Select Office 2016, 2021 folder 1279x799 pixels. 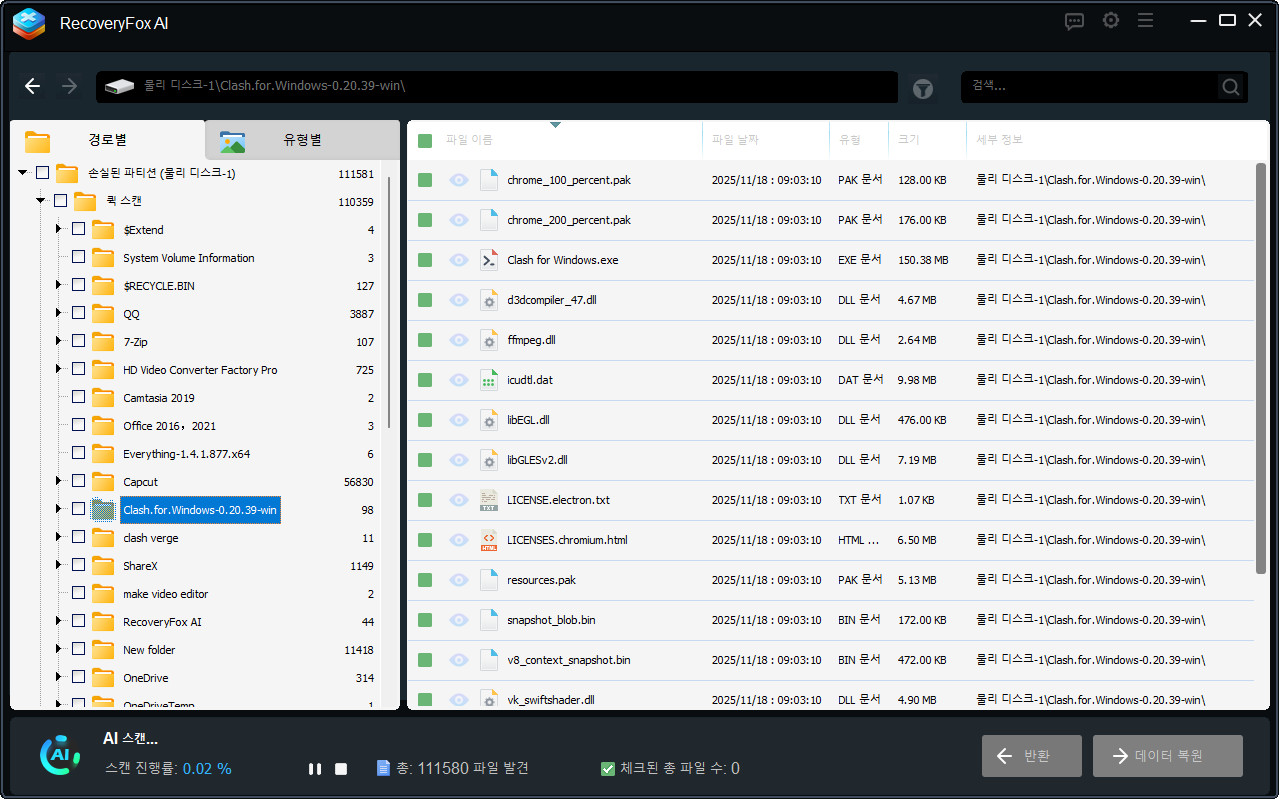pyautogui.click(x=169, y=425)
